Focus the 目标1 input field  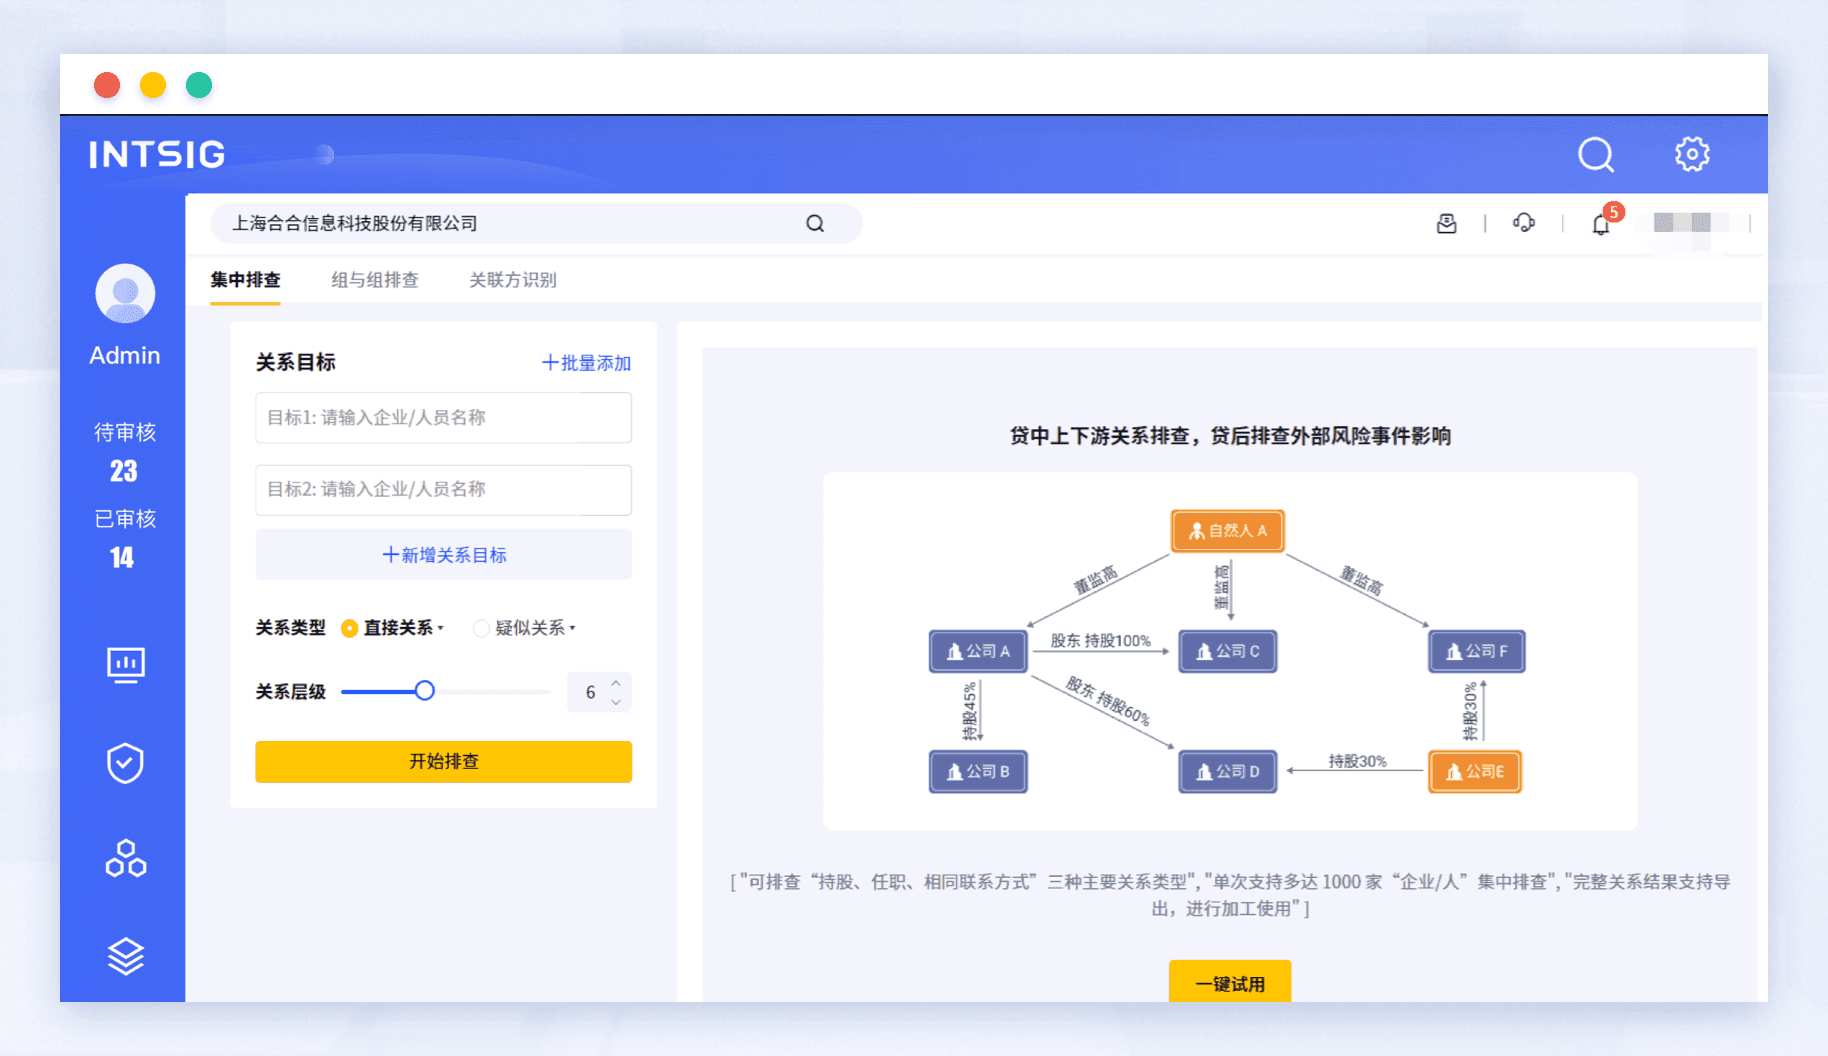pyautogui.click(x=444, y=417)
